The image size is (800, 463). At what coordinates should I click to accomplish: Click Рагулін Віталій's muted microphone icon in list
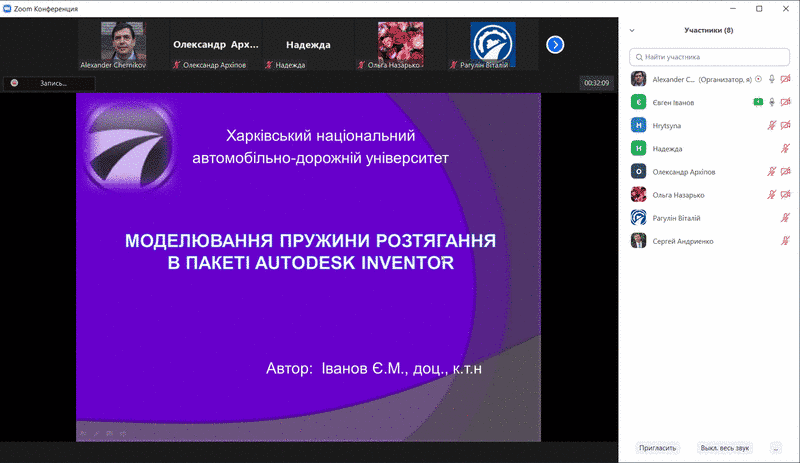(785, 218)
